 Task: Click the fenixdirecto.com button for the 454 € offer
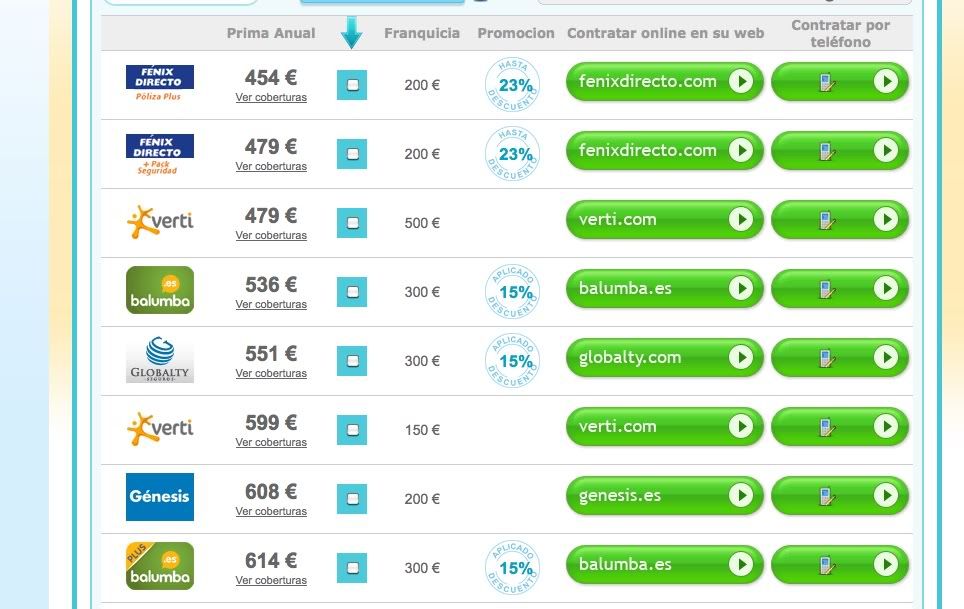point(665,81)
